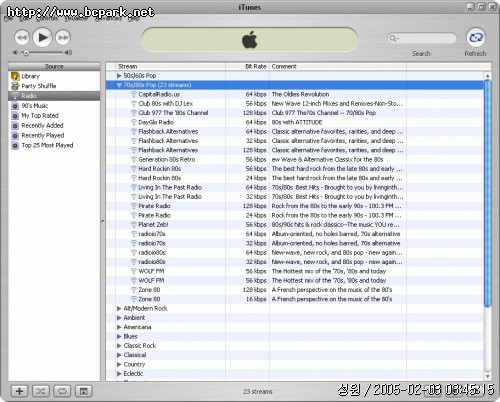Viewport: 500px width, 402px height.
Task: Expand the Country category
Action: pos(119,364)
